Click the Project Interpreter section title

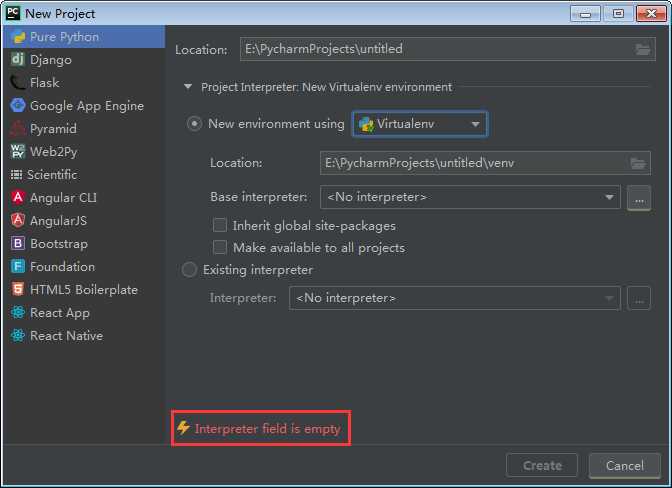pyautogui.click(x=326, y=87)
